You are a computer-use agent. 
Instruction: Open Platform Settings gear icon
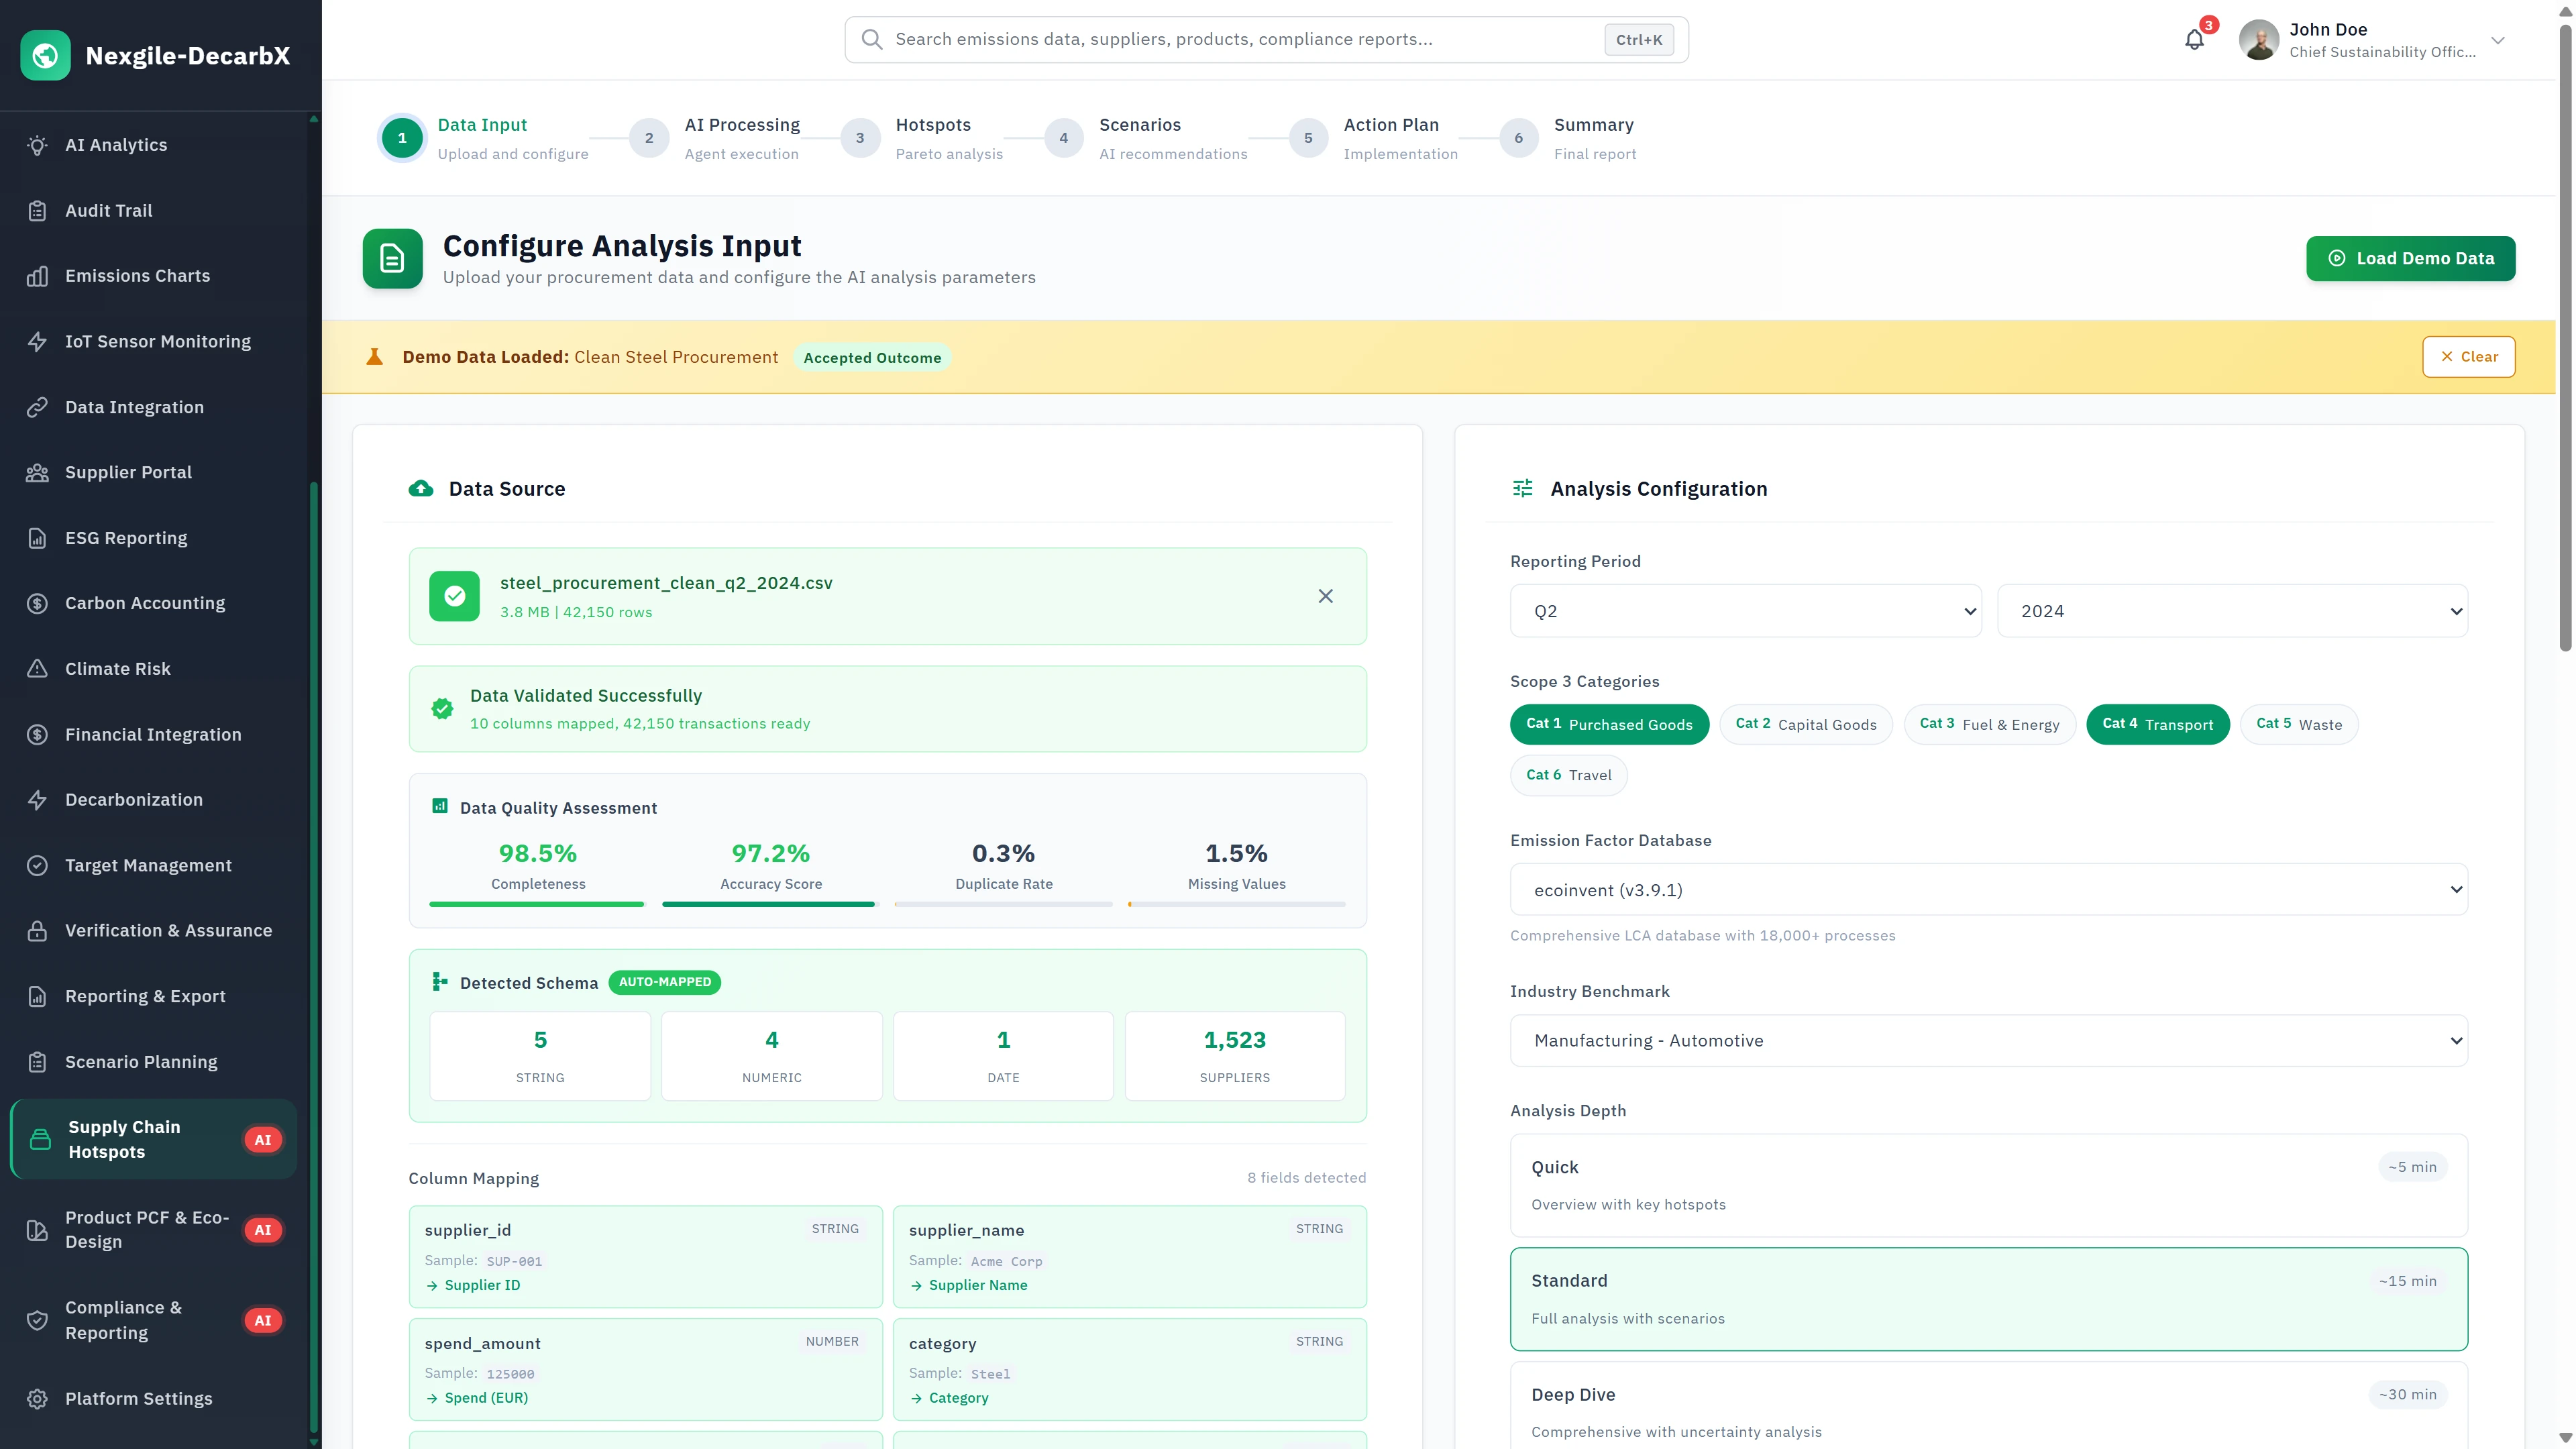(x=37, y=1398)
